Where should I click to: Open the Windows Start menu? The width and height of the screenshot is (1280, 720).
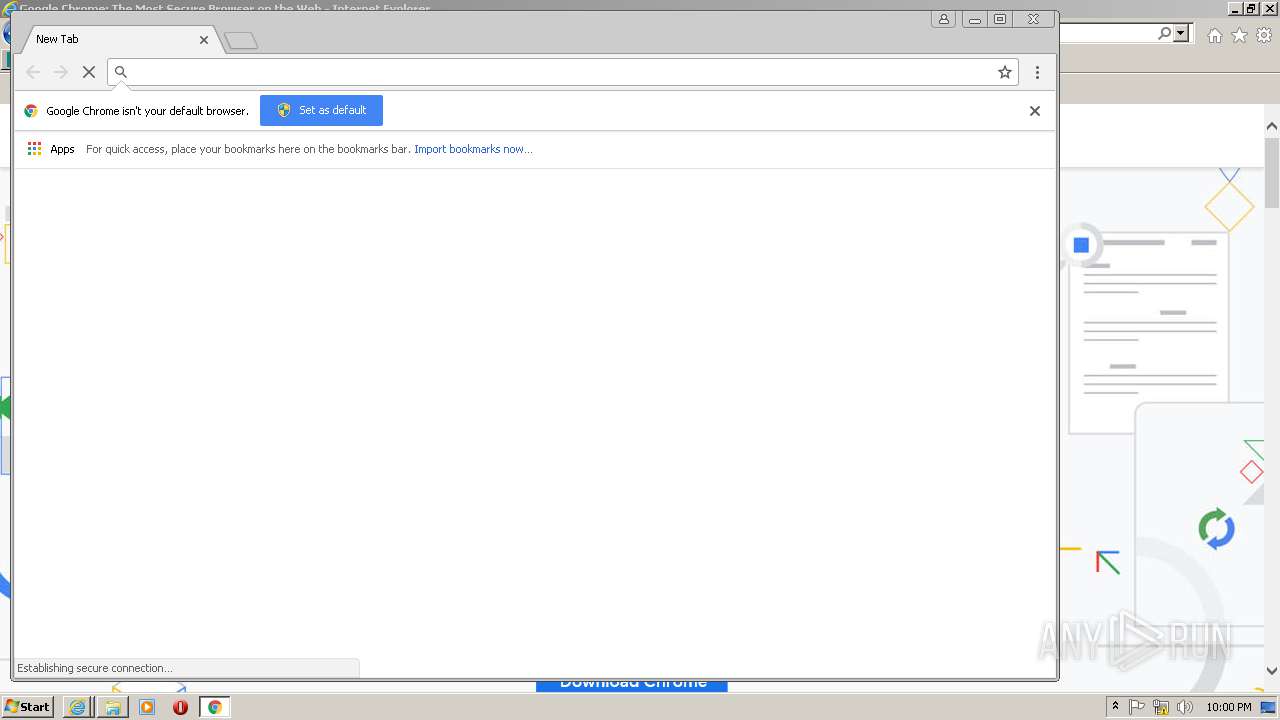coord(28,707)
